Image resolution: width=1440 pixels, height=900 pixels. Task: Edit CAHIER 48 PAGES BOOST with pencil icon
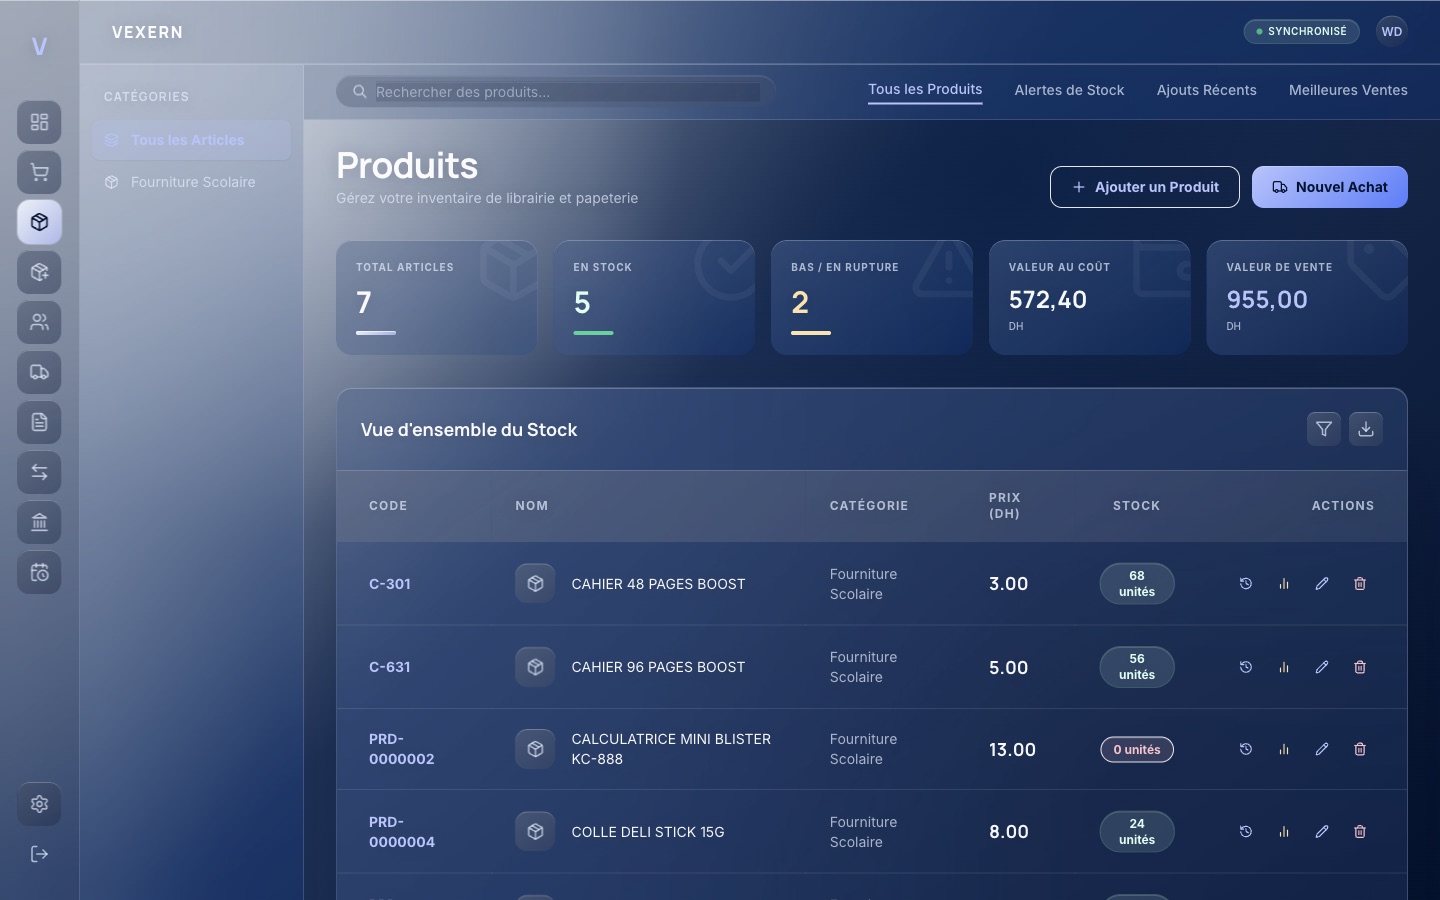point(1322,584)
